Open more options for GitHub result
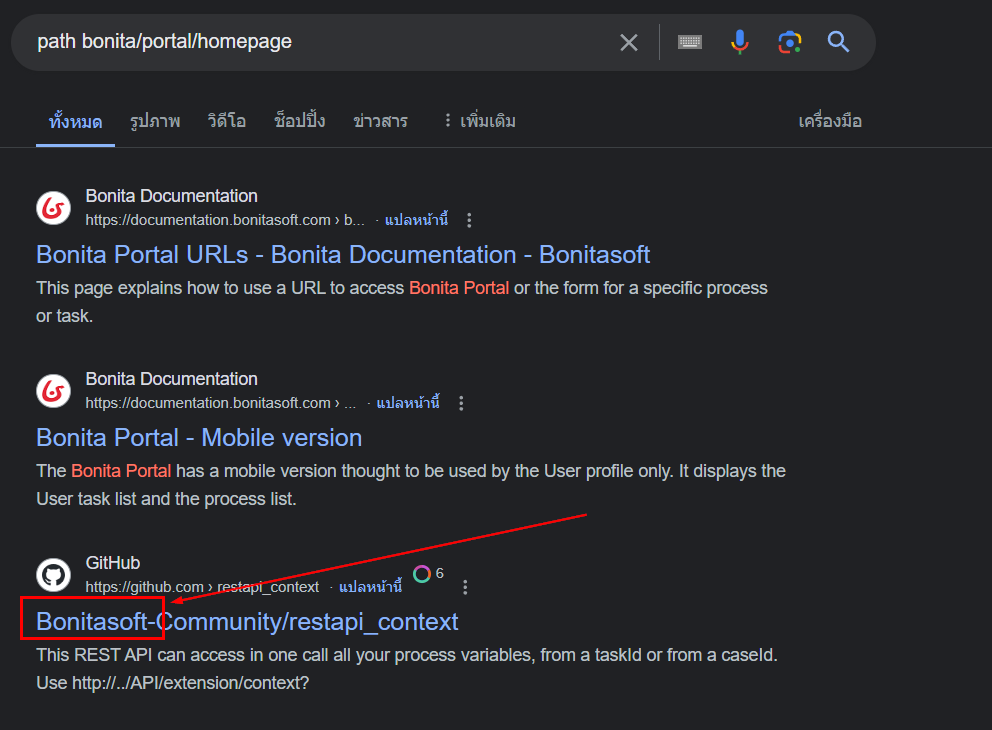 (x=465, y=587)
